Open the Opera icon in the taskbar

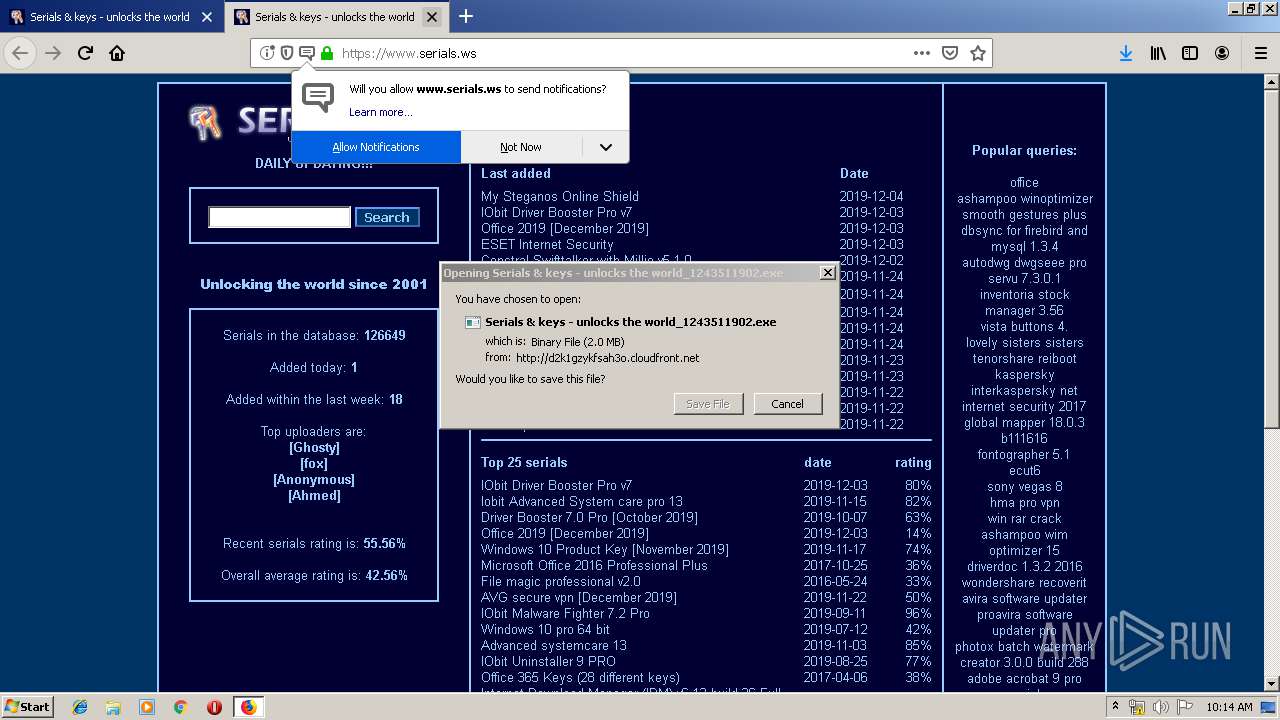pos(214,707)
